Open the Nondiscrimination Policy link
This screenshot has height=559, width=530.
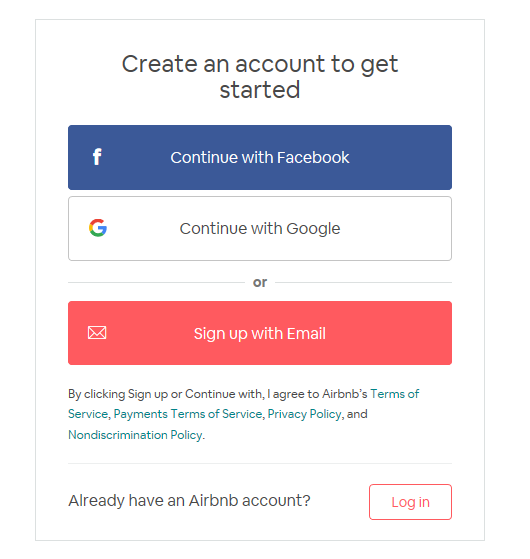pyautogui.click(x=135, y=435)
